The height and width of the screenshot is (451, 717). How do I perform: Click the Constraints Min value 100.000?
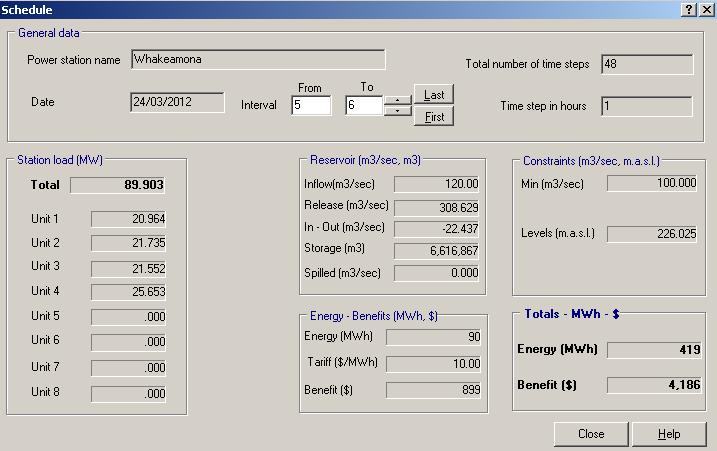652,183
